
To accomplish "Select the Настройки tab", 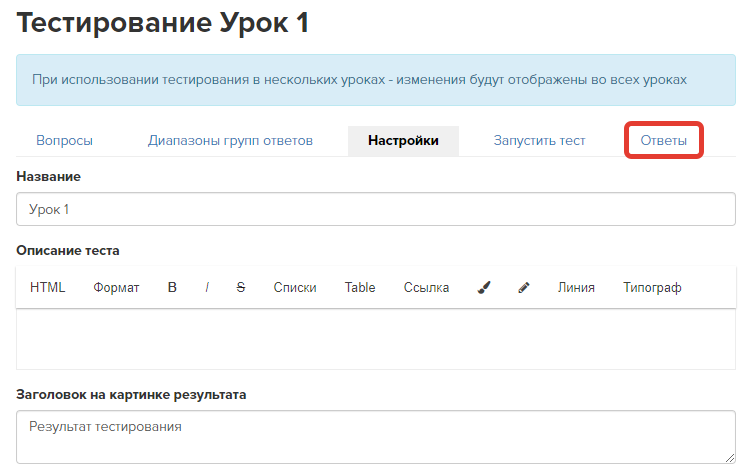I will tap(403, 140).
